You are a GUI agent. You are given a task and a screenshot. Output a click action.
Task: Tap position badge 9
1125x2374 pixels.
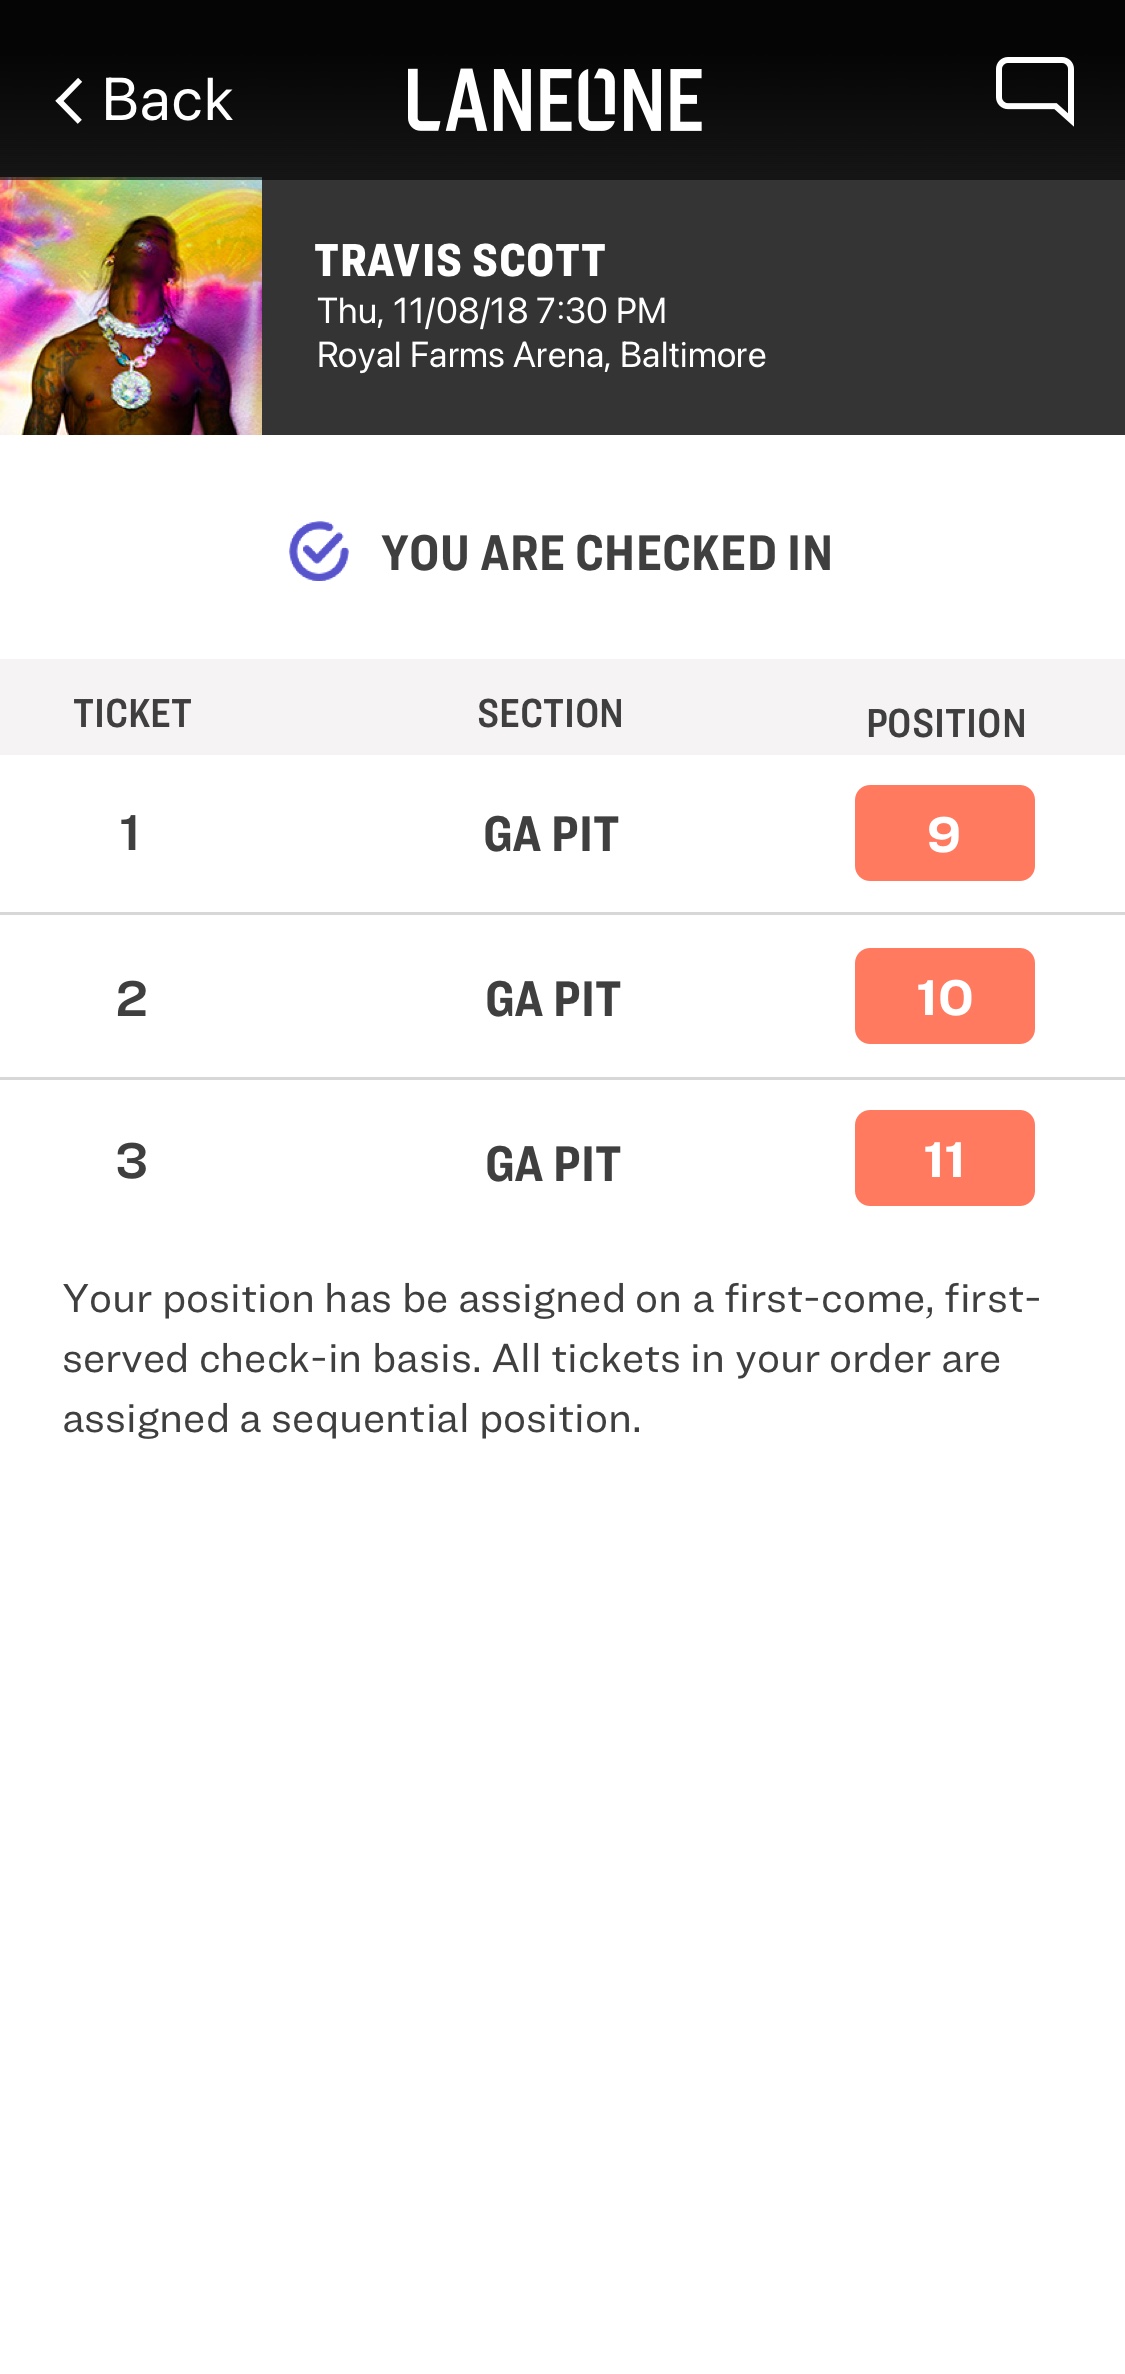[944, 833]
